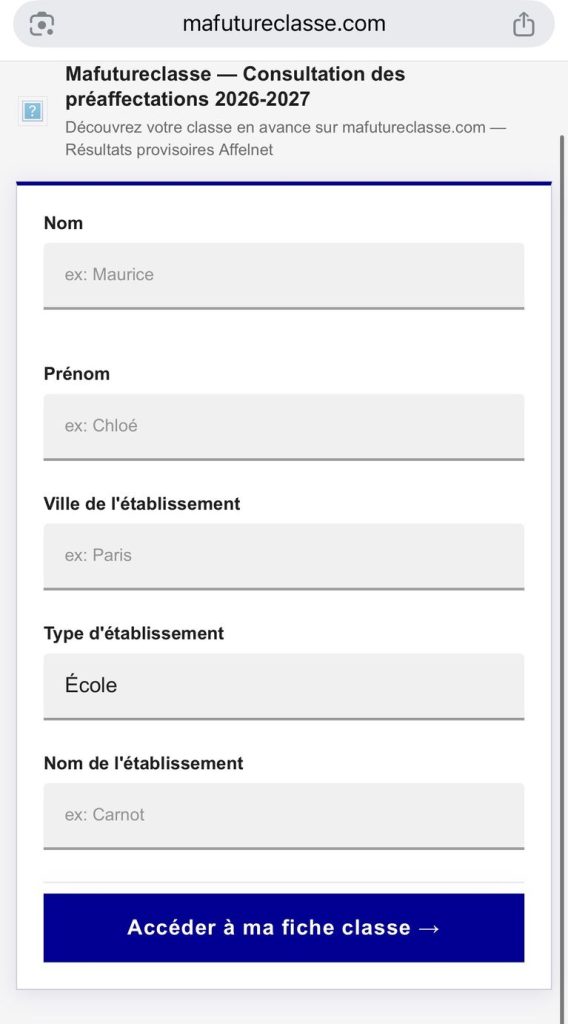Select the mafutureclasse.com URL text

click(x=284, y=24)
